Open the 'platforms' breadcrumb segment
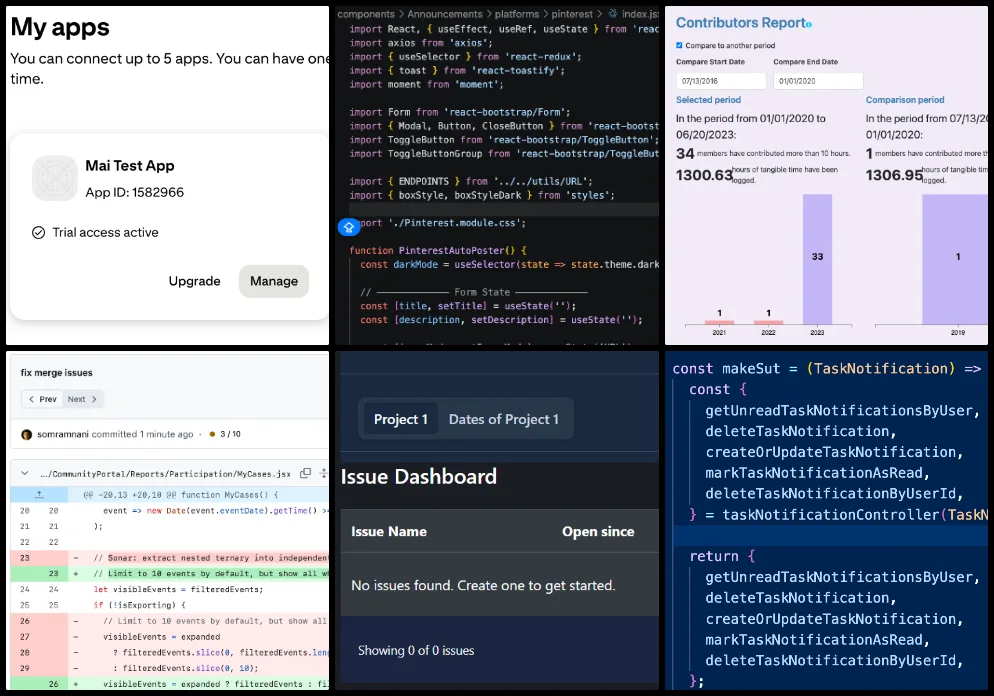994x696 pixels. [517, 14]
